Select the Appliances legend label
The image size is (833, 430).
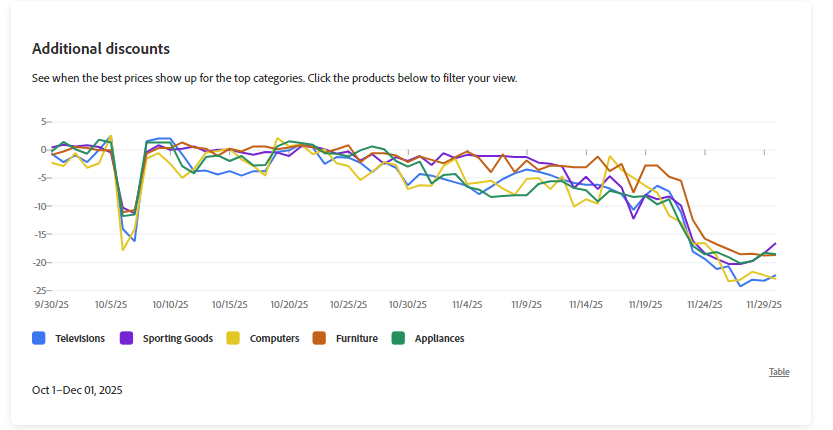tap(440, 339)
